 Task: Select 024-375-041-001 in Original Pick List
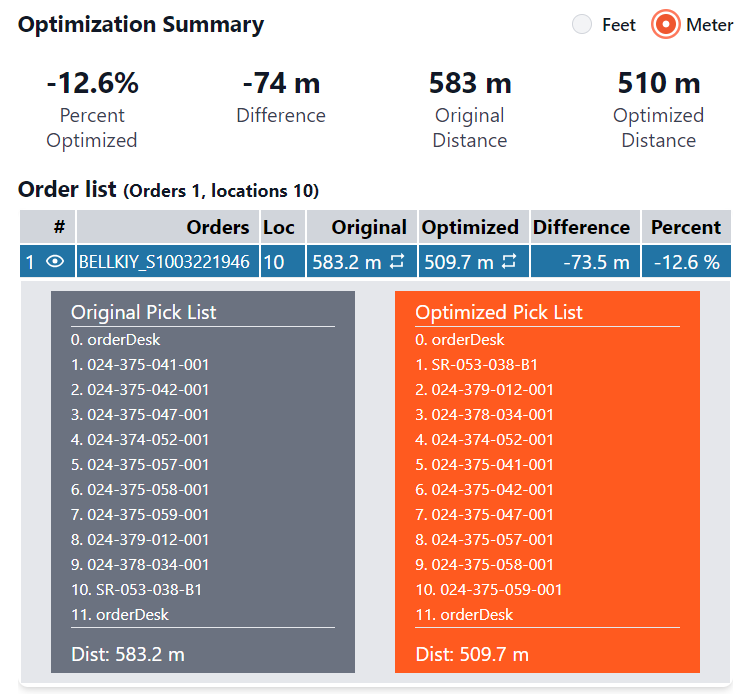click(x=148, y=365)
